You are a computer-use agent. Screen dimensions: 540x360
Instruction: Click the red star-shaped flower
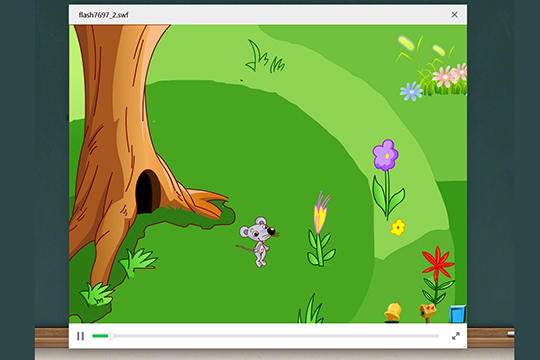(x=438, y=264)
